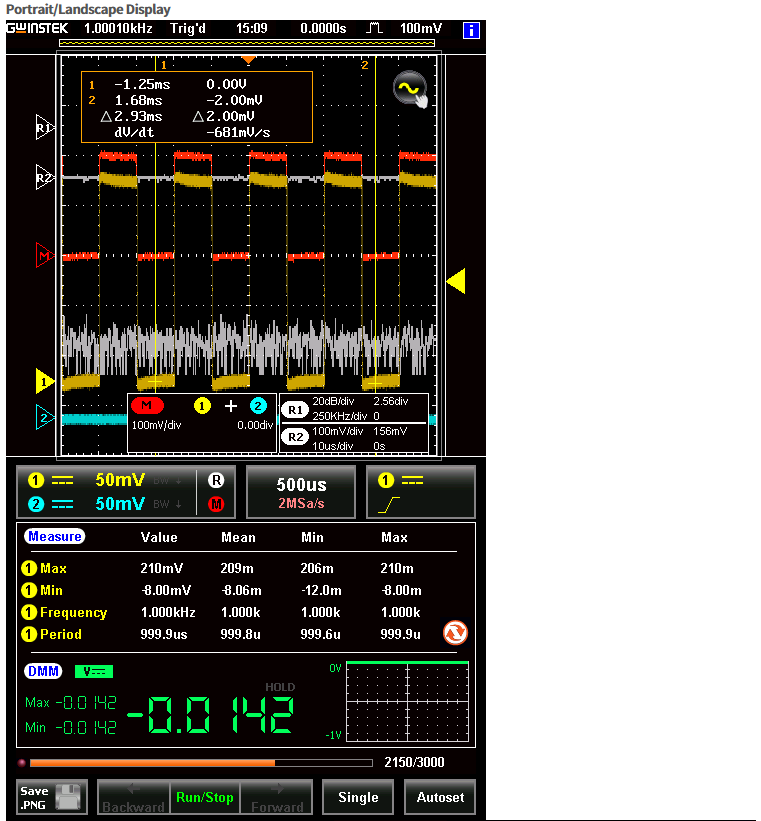Open the R2 reference settings badge
Image resolution: width=761 pixels, height=821 pixels.
tap(295, 437)
